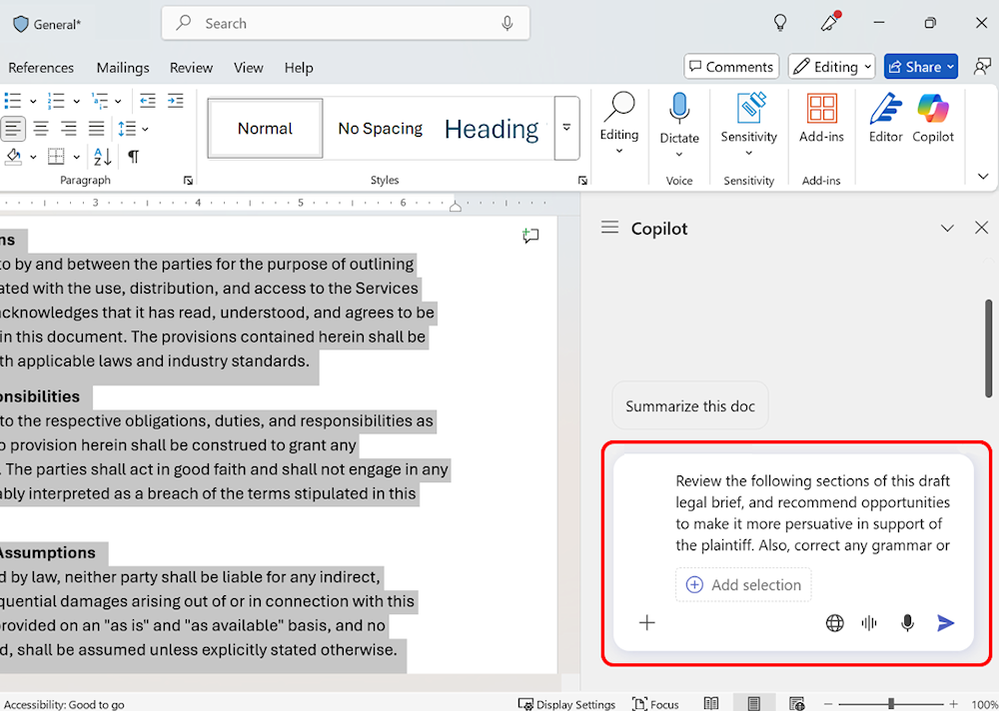Open the Comments pane

point(731,66)
